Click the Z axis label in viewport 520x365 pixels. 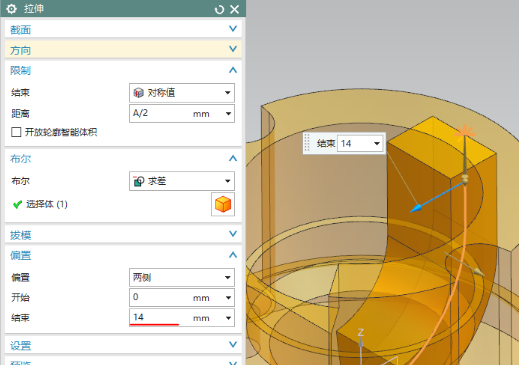click(x=361, y=332)
